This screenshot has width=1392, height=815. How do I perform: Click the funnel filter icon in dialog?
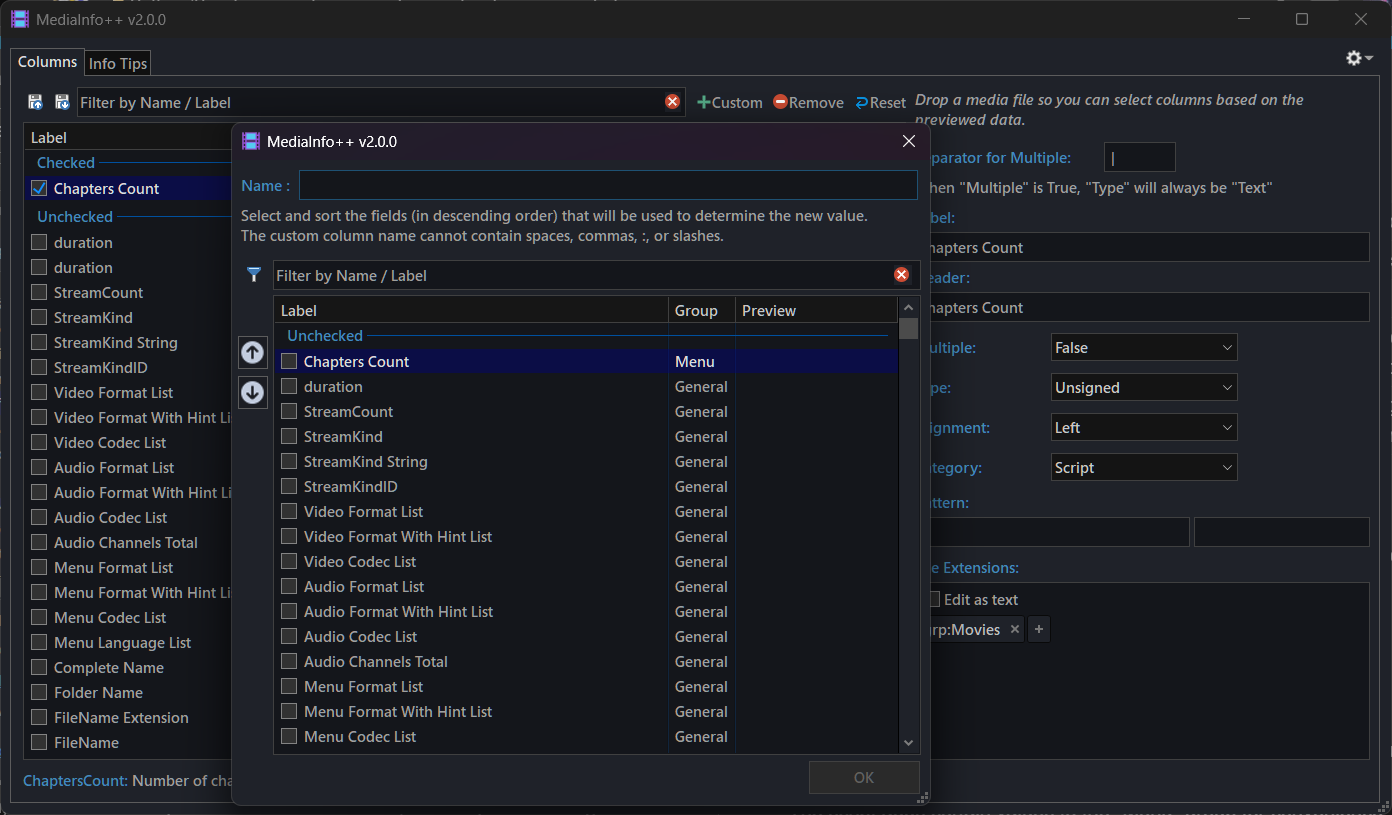(254, 275)
